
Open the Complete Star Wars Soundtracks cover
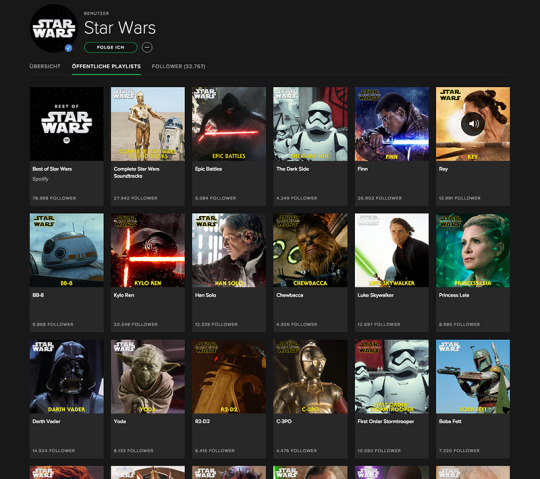148,124
